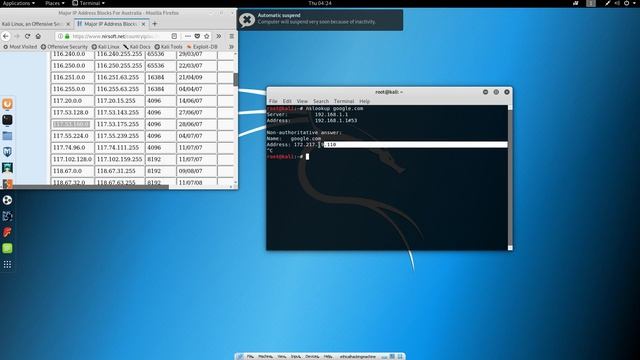Image resolution: width=640 pixels, height=360 pixels.
Task: Click 16384 in the 116.251.0.0 row
Action: [156, 78]
